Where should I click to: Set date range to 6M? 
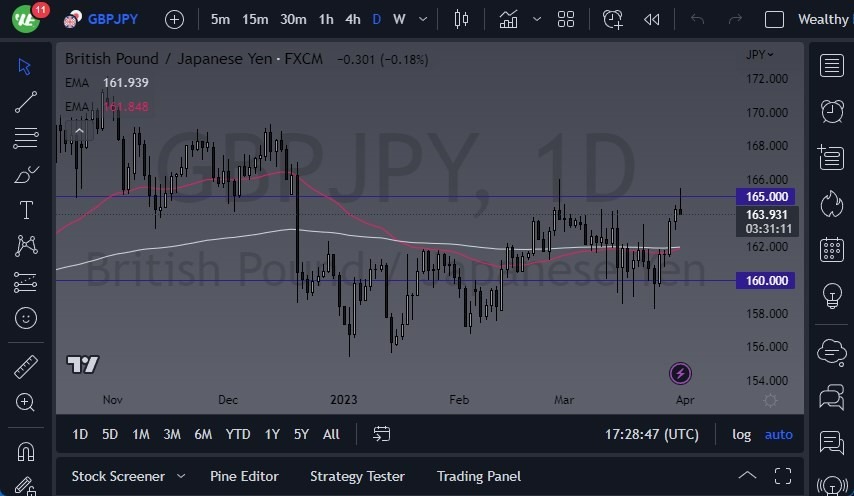[x=203, y=434]
